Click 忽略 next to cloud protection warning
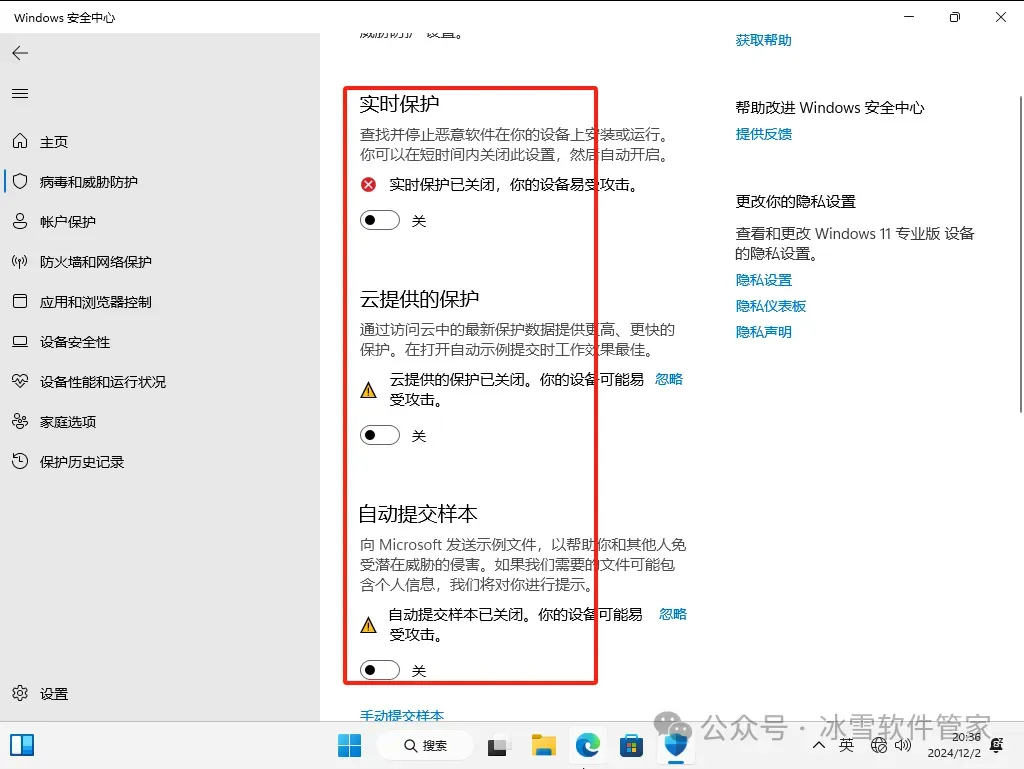The height and width of the screenshot is (769, 1024). click(669, 379)
